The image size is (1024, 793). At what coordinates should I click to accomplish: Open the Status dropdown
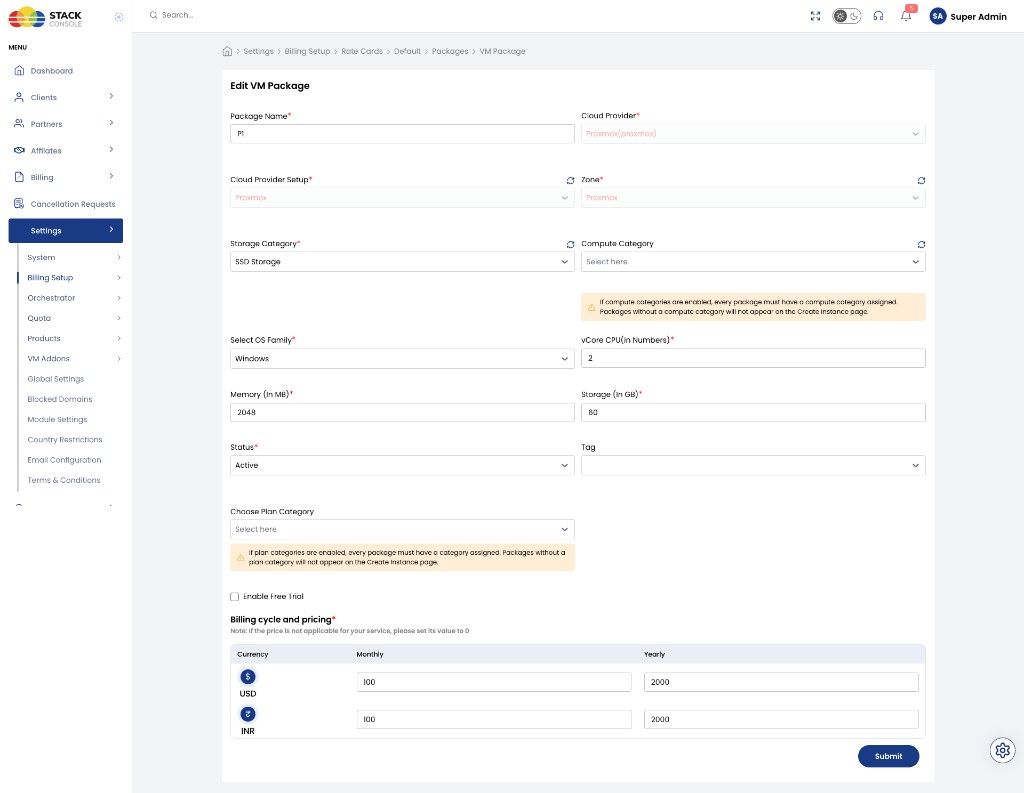pos(402,466)
